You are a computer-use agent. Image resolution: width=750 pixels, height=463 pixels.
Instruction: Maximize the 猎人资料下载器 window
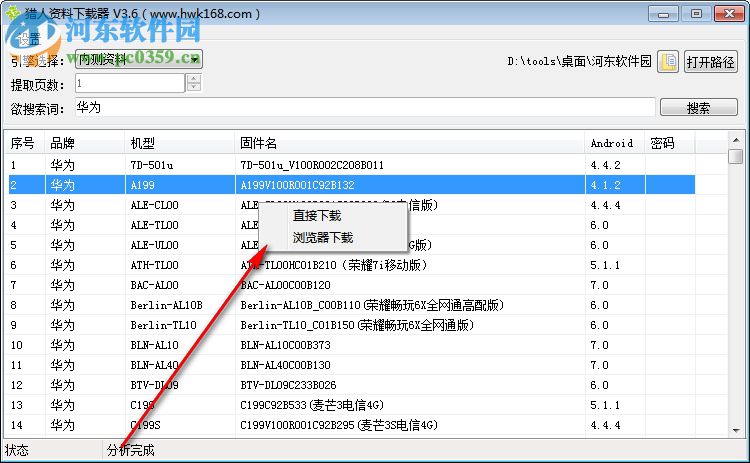point(696,13)
